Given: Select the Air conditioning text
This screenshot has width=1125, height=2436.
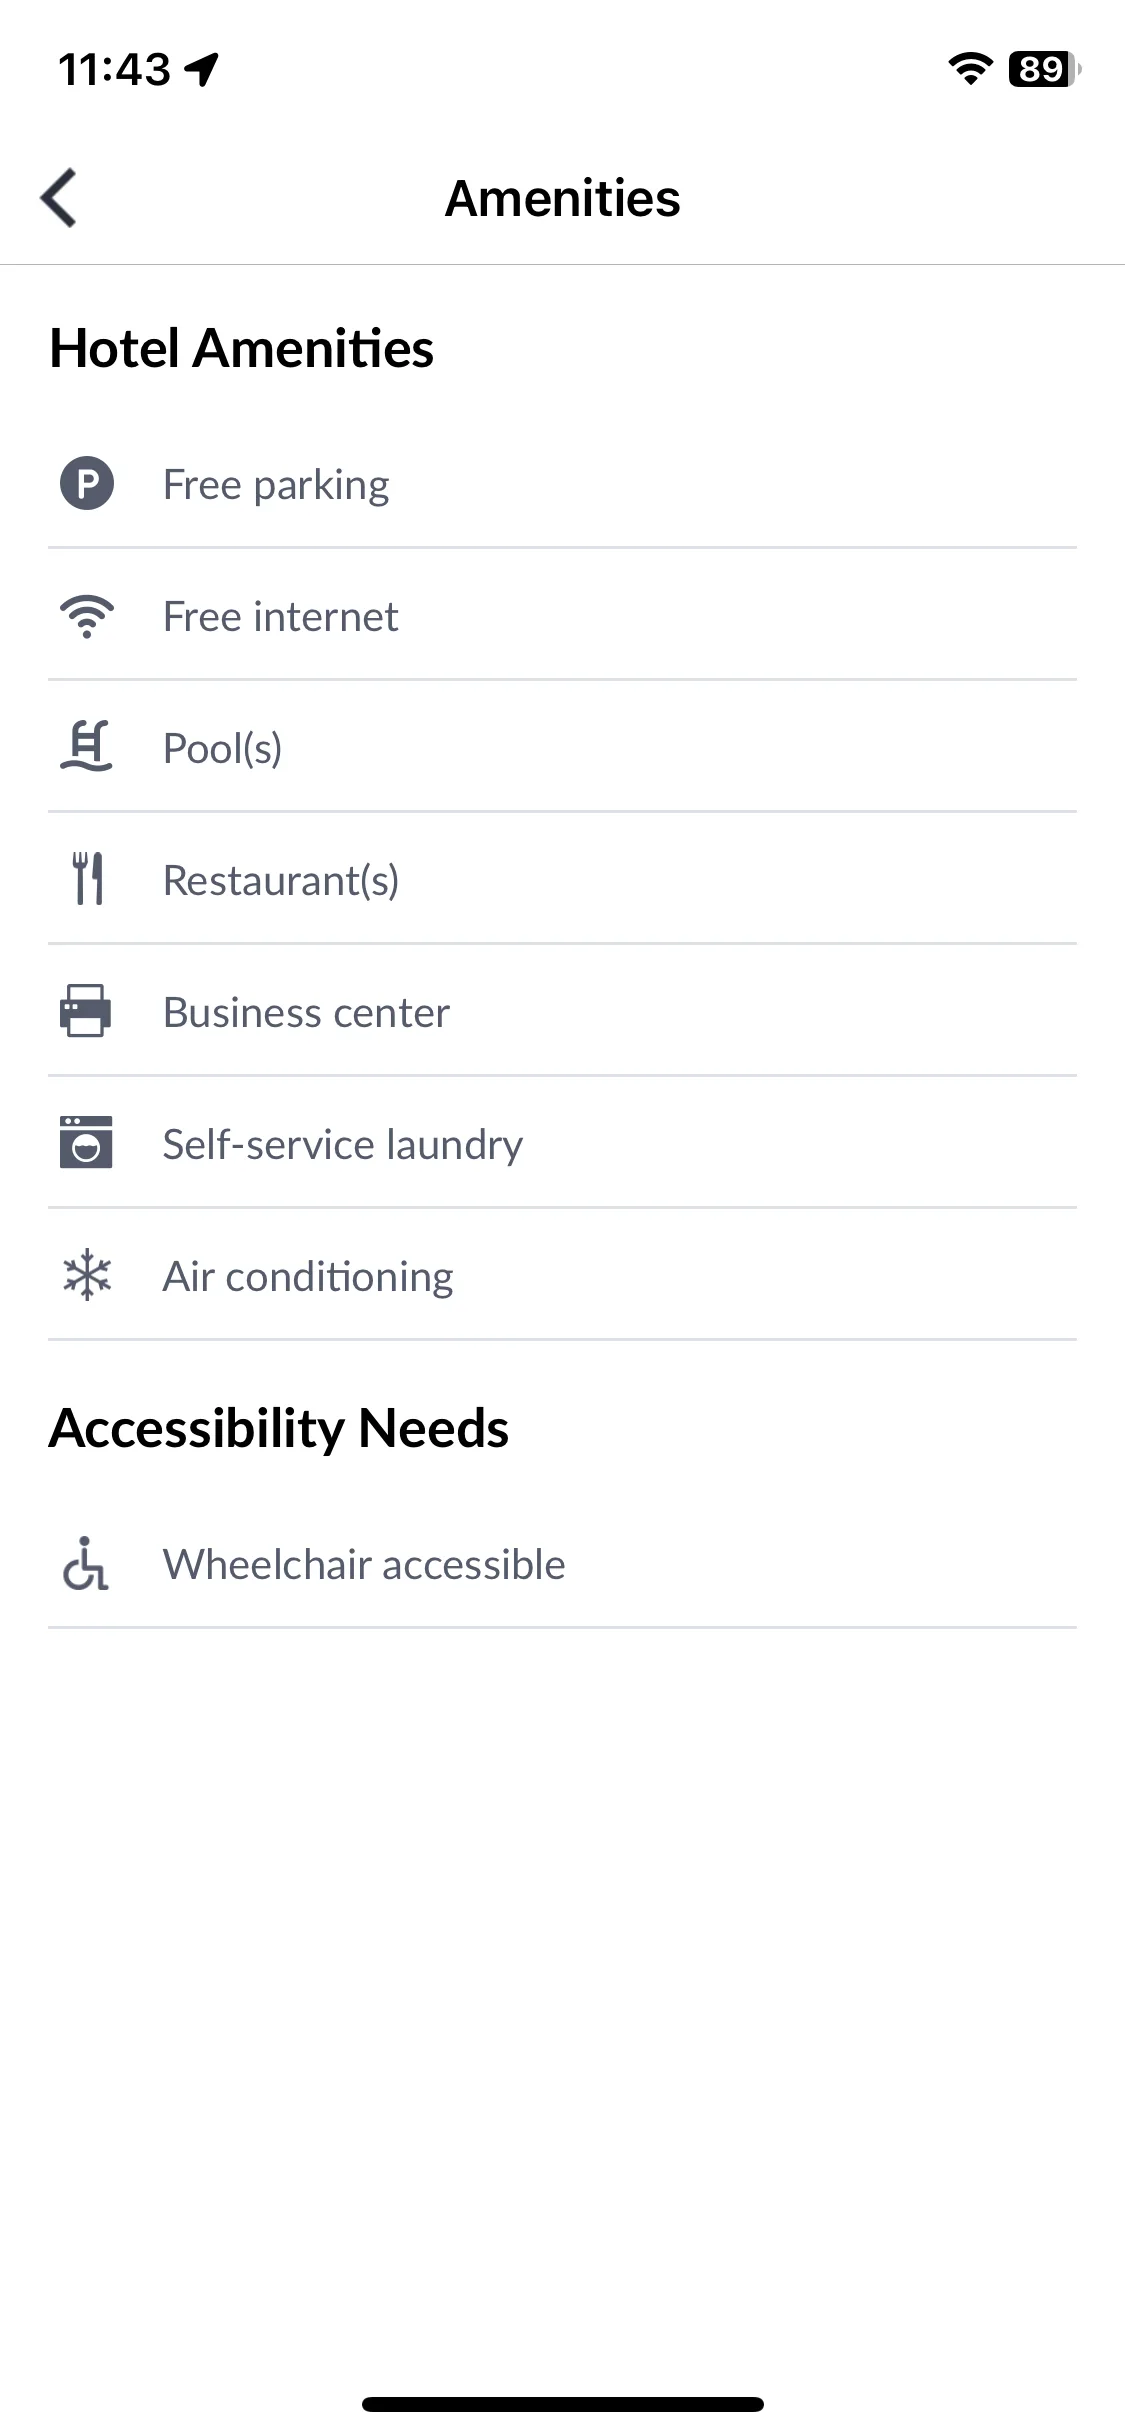Looking at the screenshot, I should (x=308, y=1277).
